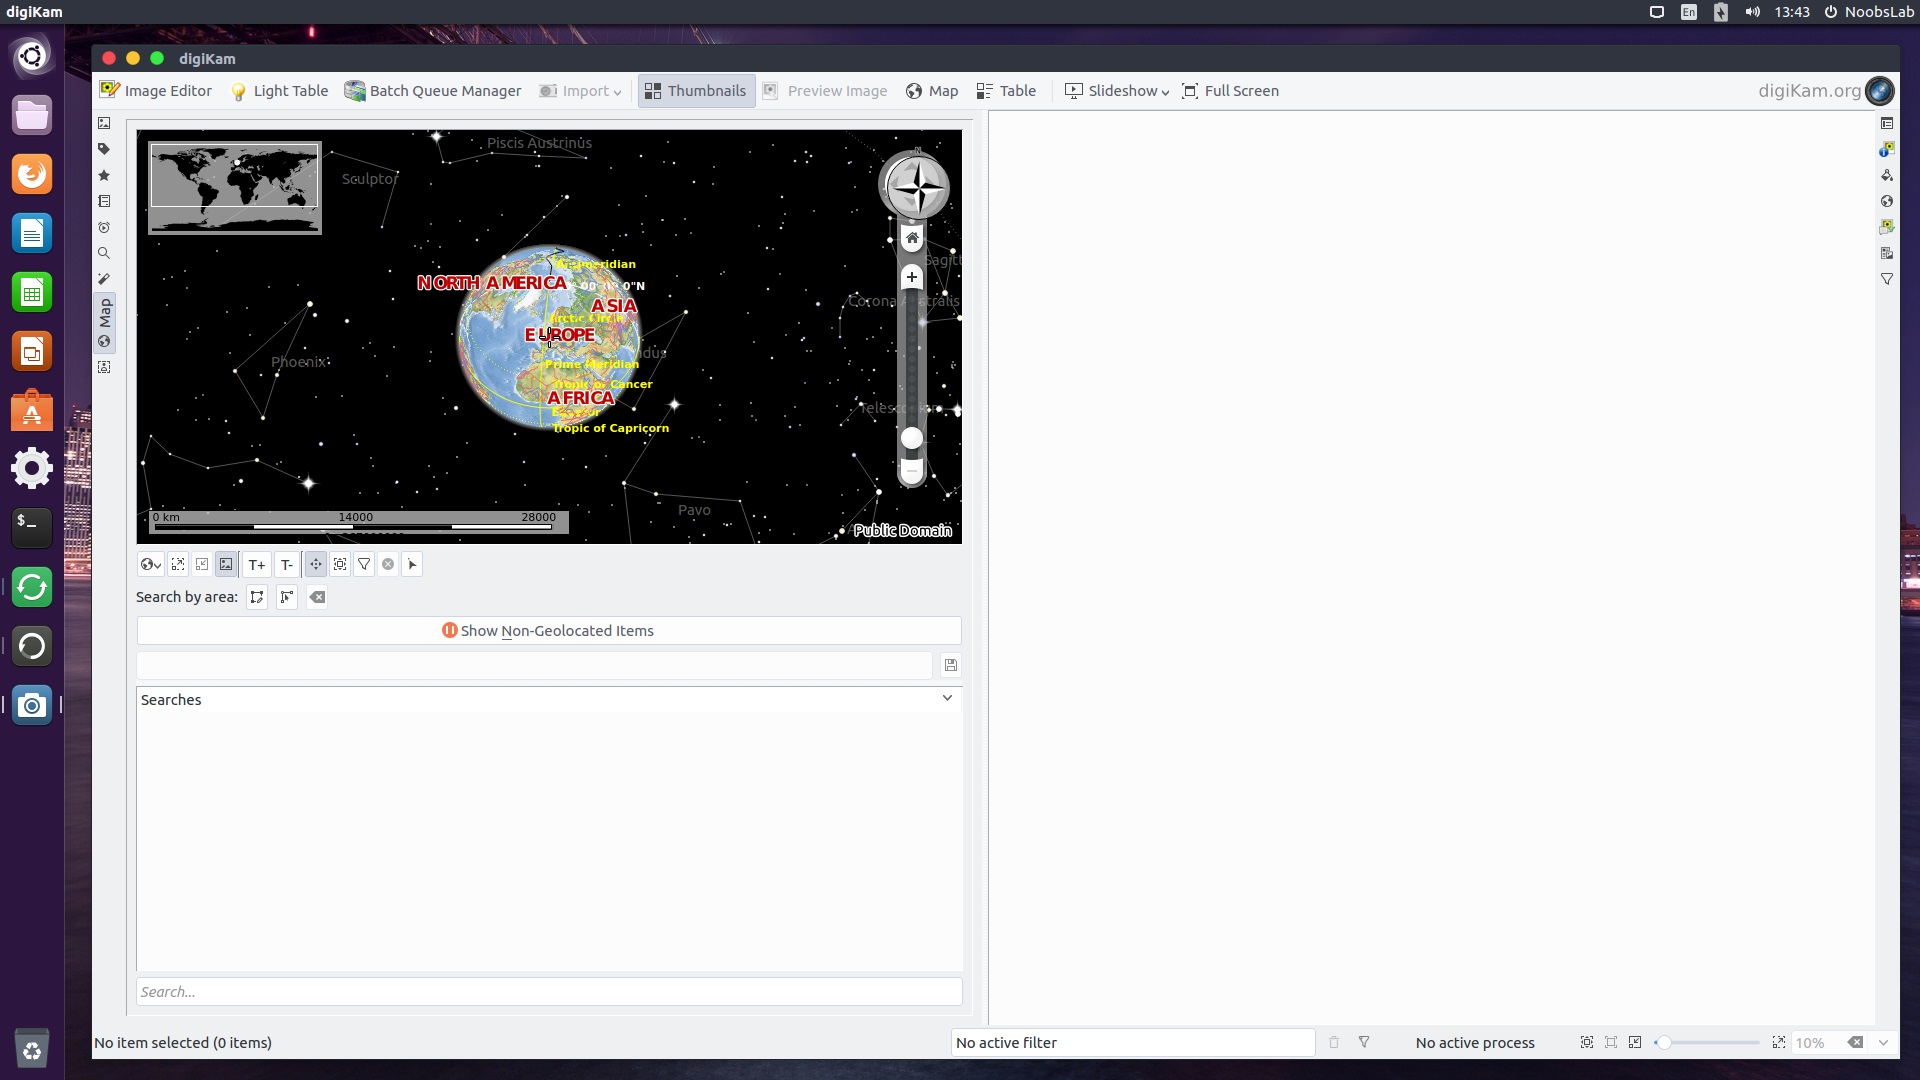The image size is (1920, 1080).
Task: Select the Labels star icon on left sidebar
Action: click(x=104, y=175)
